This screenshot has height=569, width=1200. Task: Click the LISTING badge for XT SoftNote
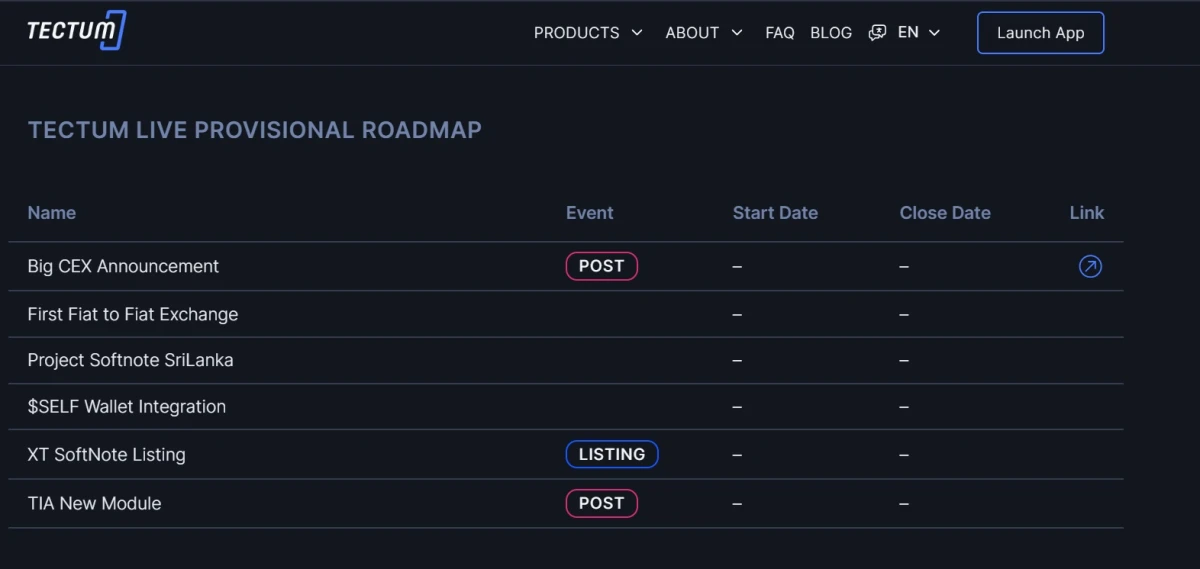pos(612,454)
